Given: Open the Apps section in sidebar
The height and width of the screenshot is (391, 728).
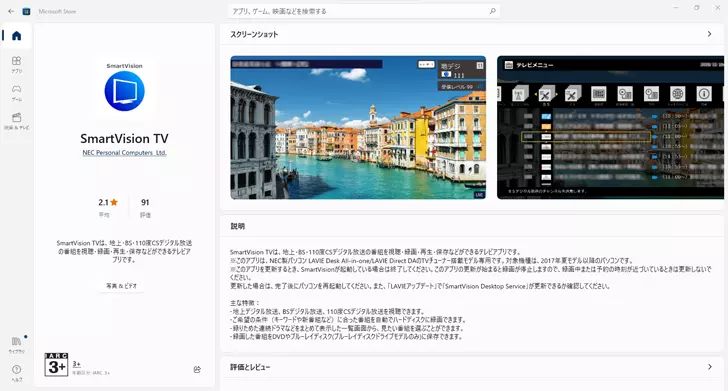Looking at the screenshot, I should 17,65.
